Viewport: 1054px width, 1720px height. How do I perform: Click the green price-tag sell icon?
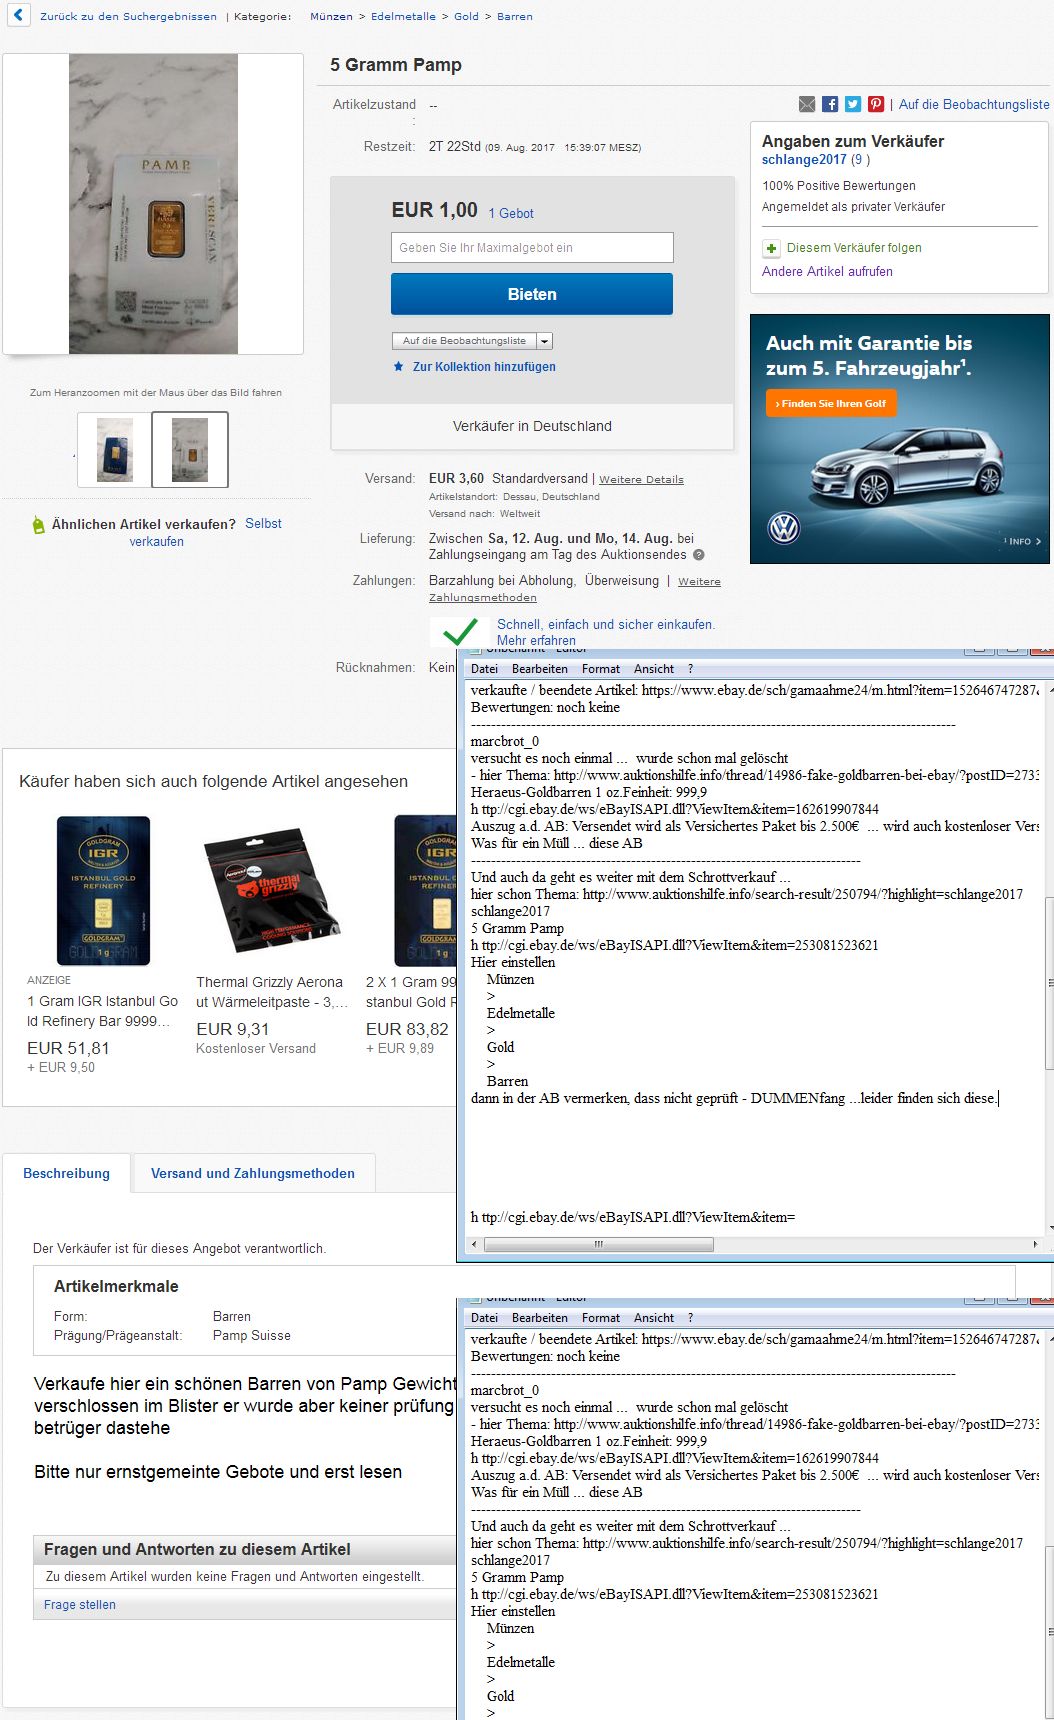[x=39, y=524]
